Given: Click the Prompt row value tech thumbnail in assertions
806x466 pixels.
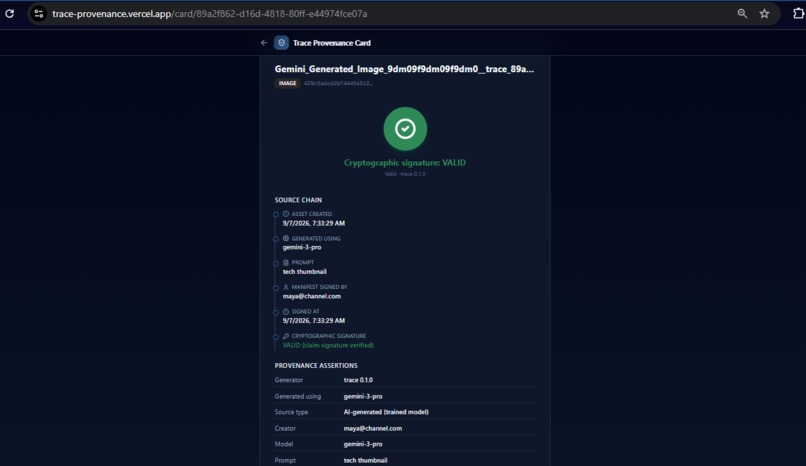Looking at the screenshot, I should [365, 460].
